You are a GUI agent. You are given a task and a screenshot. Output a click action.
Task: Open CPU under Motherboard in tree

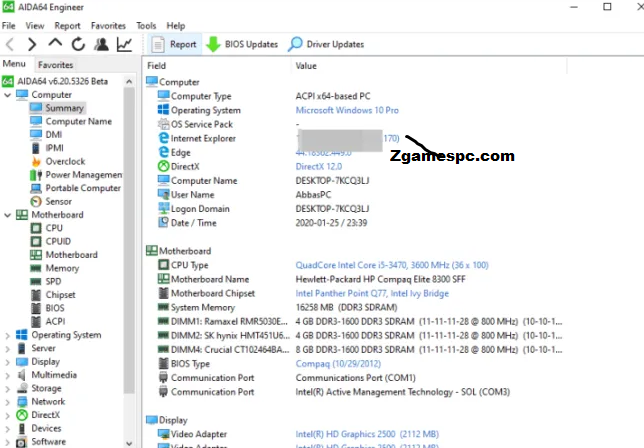pos(46,228)
